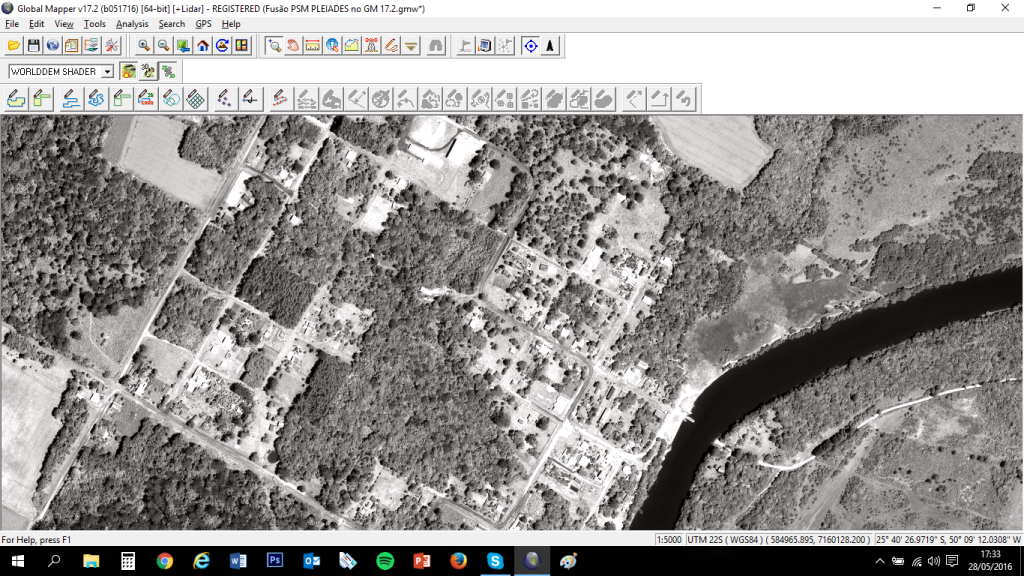Open the Analysis menu
The width and height of the screenshot is (1024, 576).
132,24
